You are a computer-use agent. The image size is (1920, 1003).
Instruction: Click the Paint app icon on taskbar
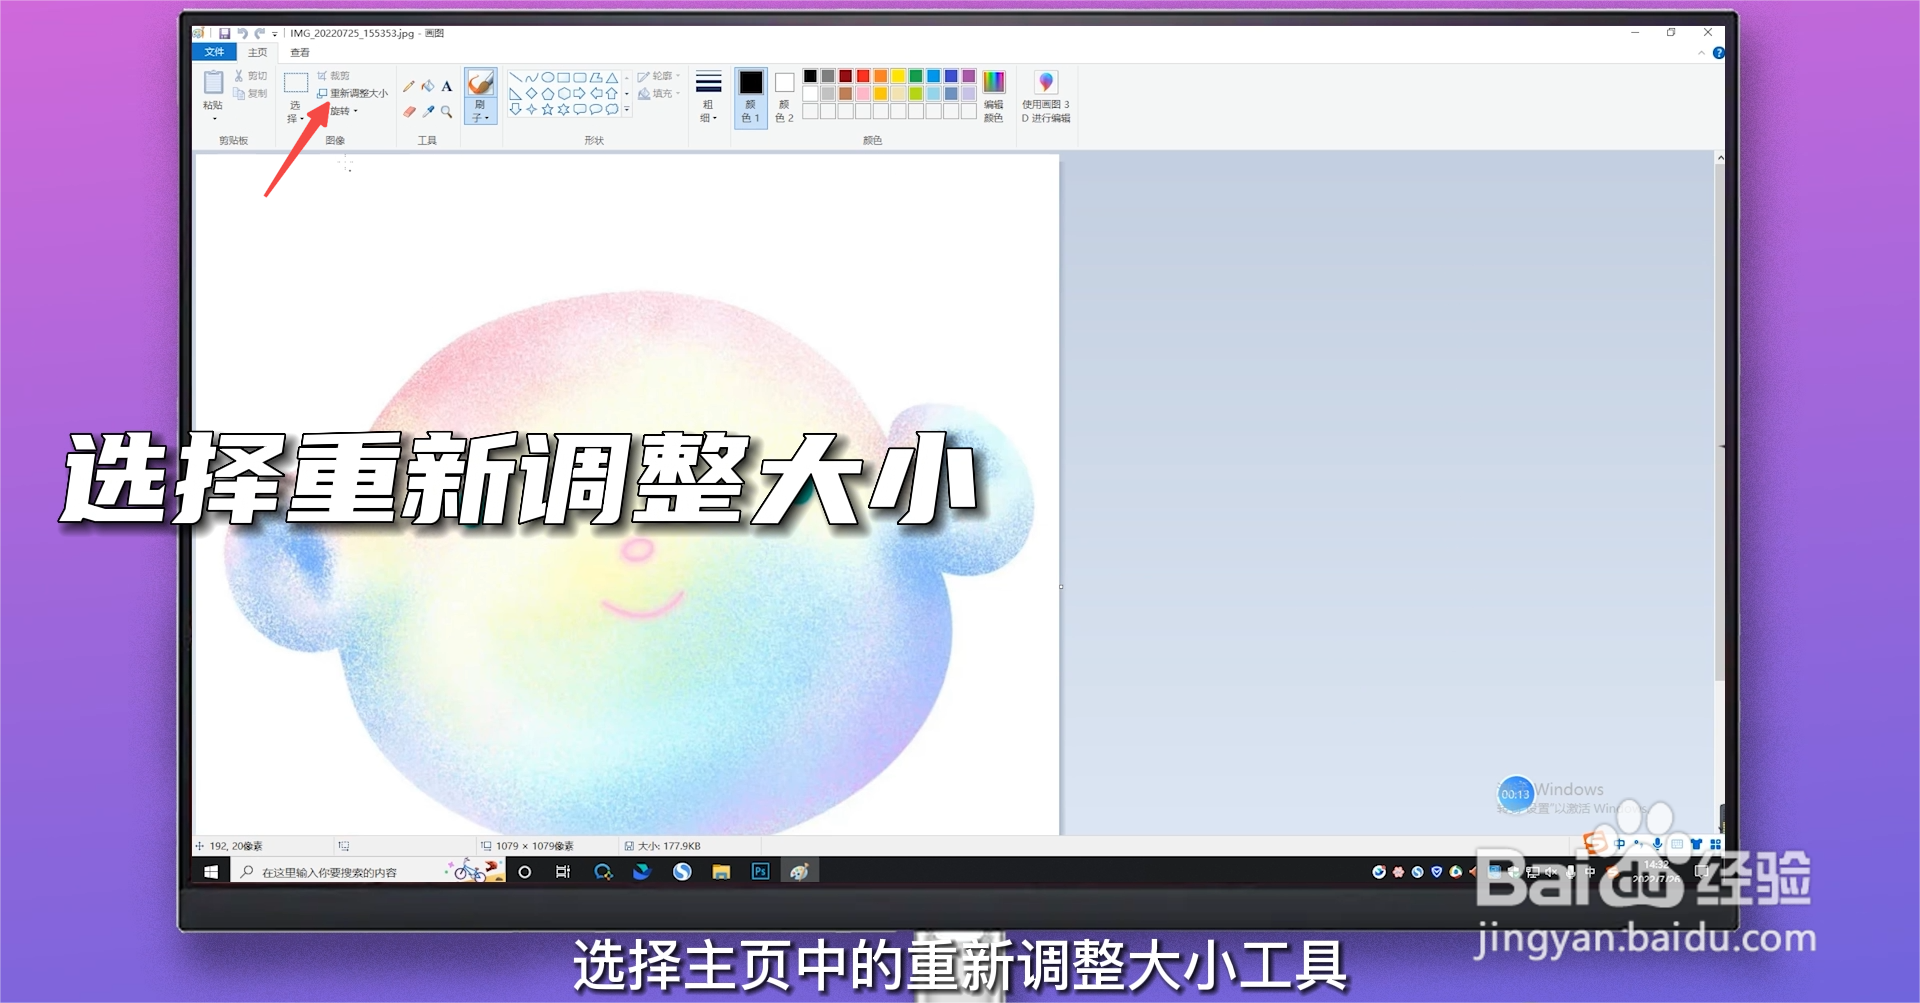(x=799, y=872)
